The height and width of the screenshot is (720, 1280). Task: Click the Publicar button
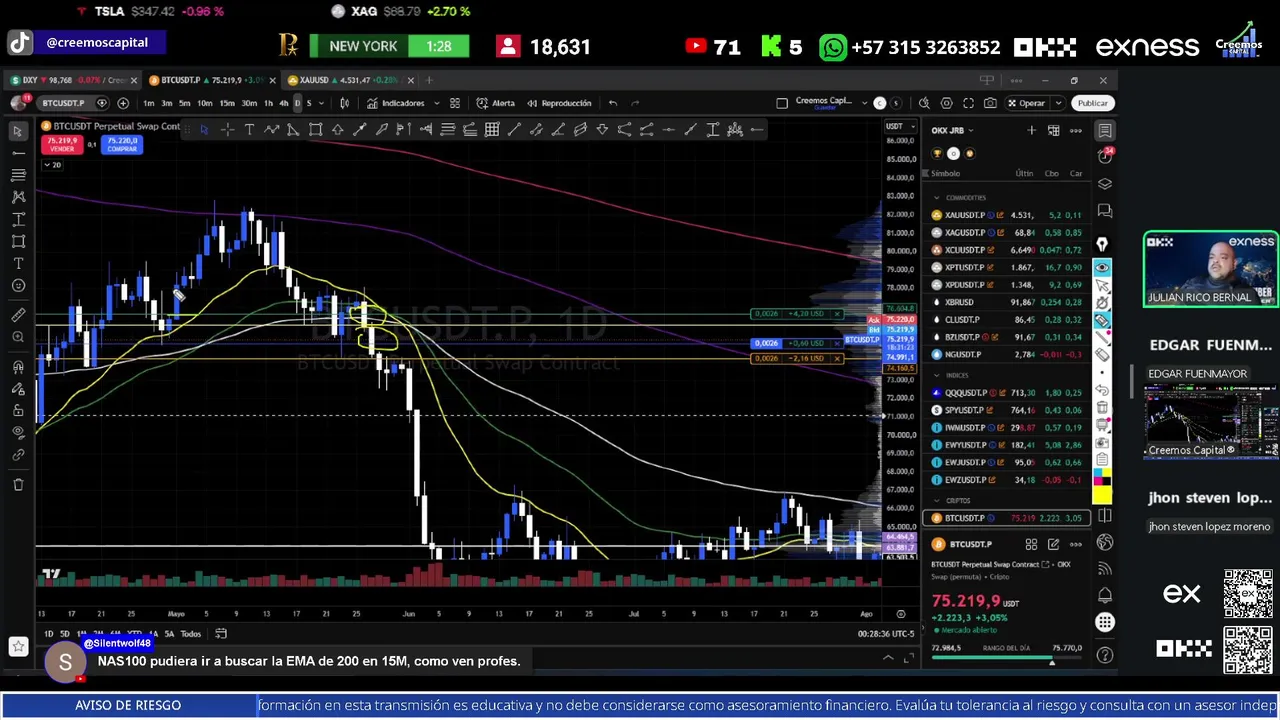click(x=1092, y=103)
